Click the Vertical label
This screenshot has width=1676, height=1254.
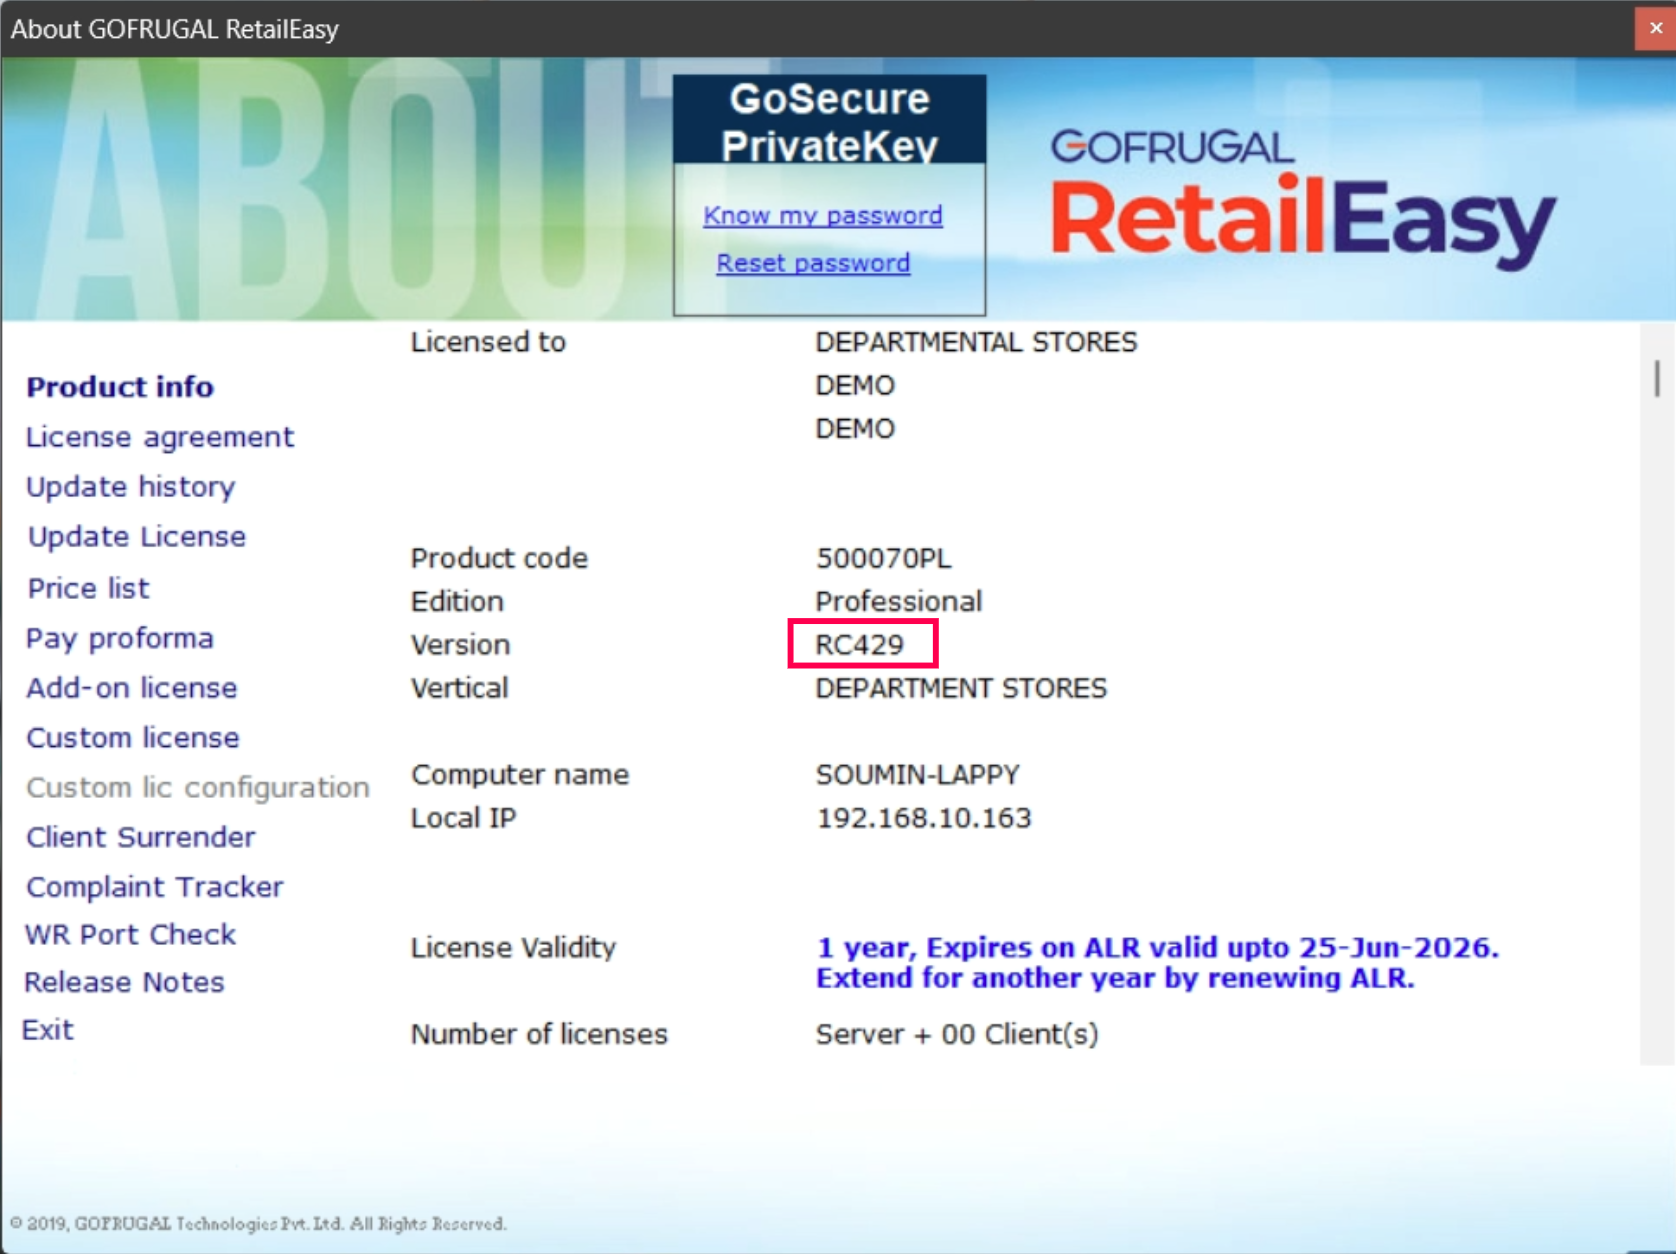[x=459, y=688]
